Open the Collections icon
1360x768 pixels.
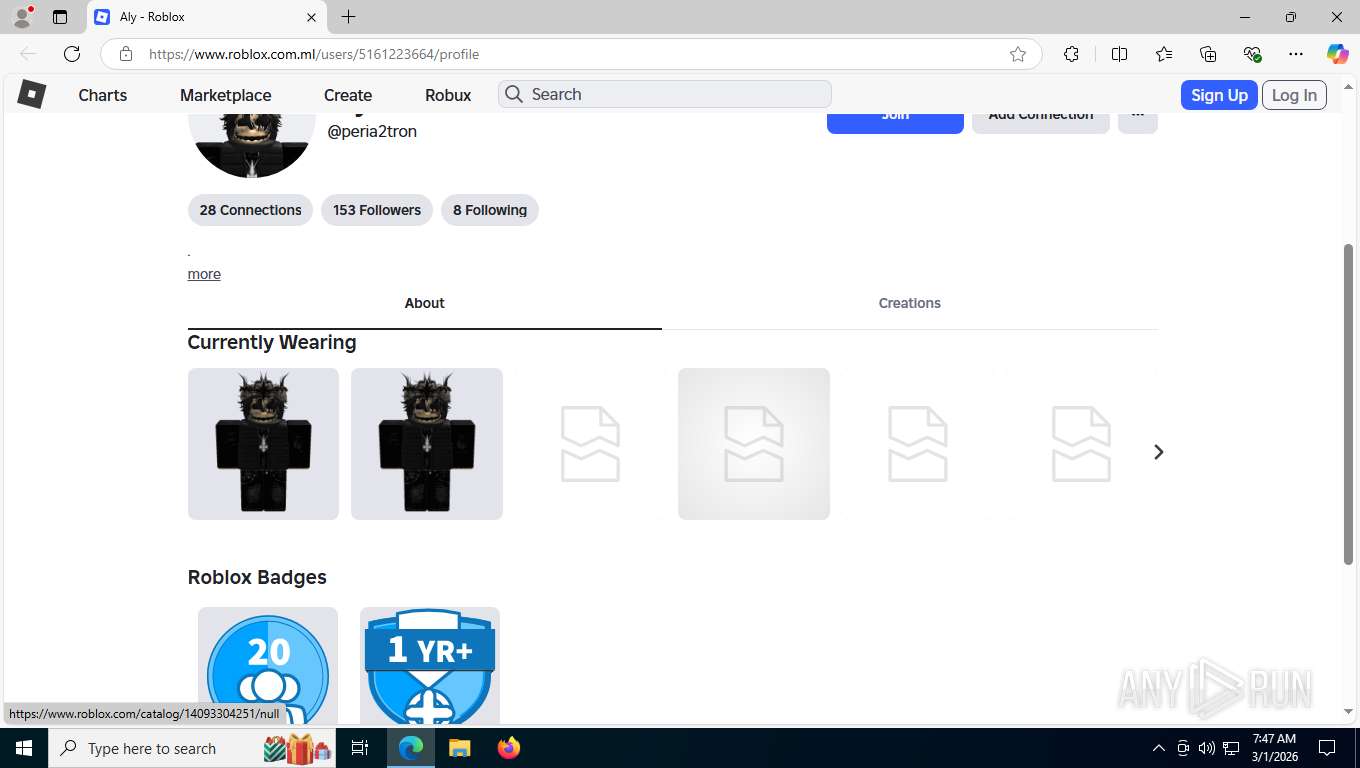click(1208, 54)
